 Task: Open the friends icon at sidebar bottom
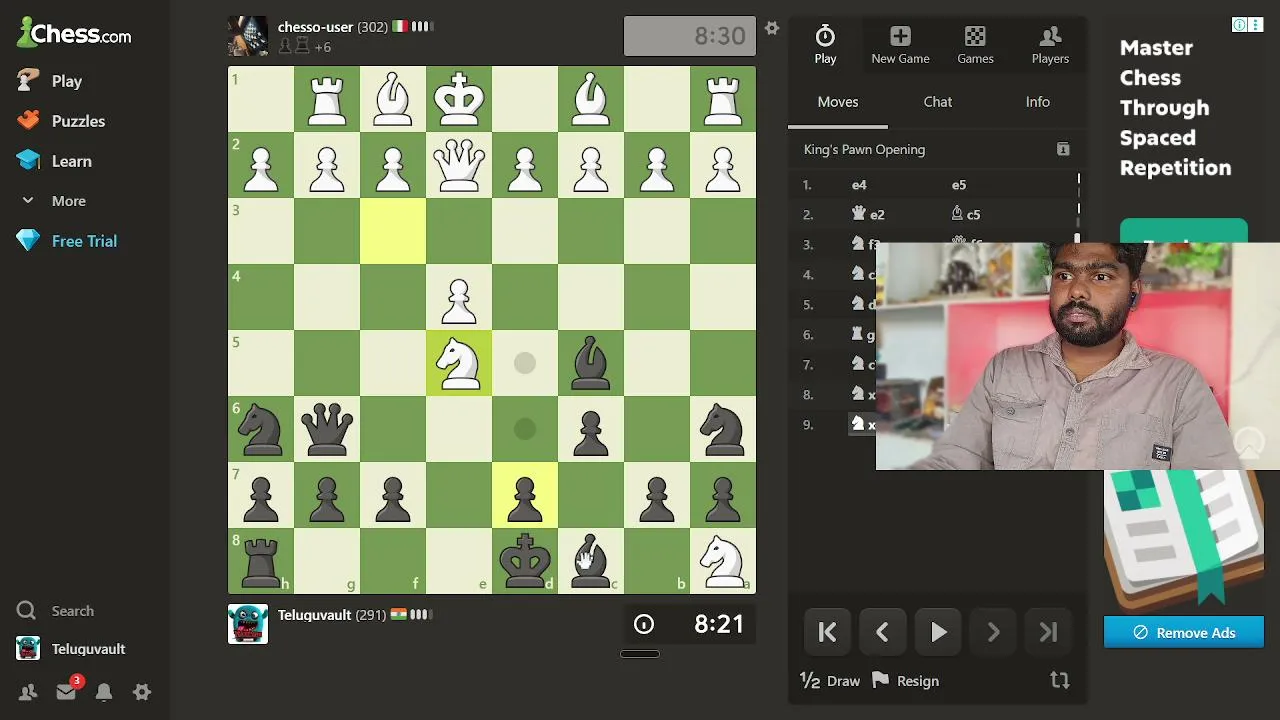point(28,692)
